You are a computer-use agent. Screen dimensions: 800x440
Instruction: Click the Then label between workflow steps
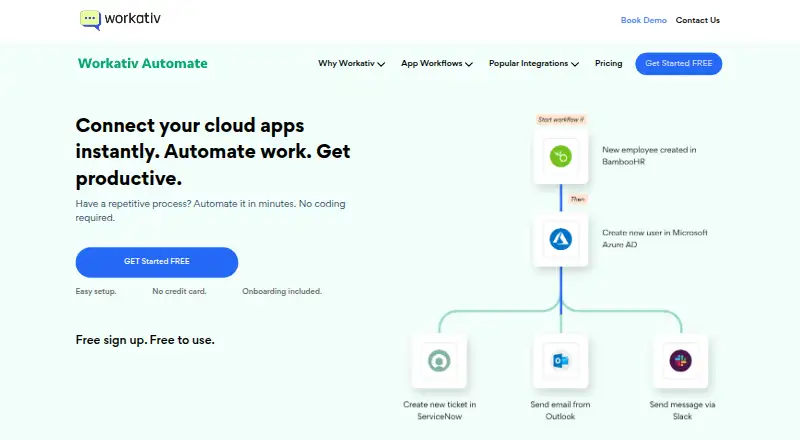pos(578,199)
